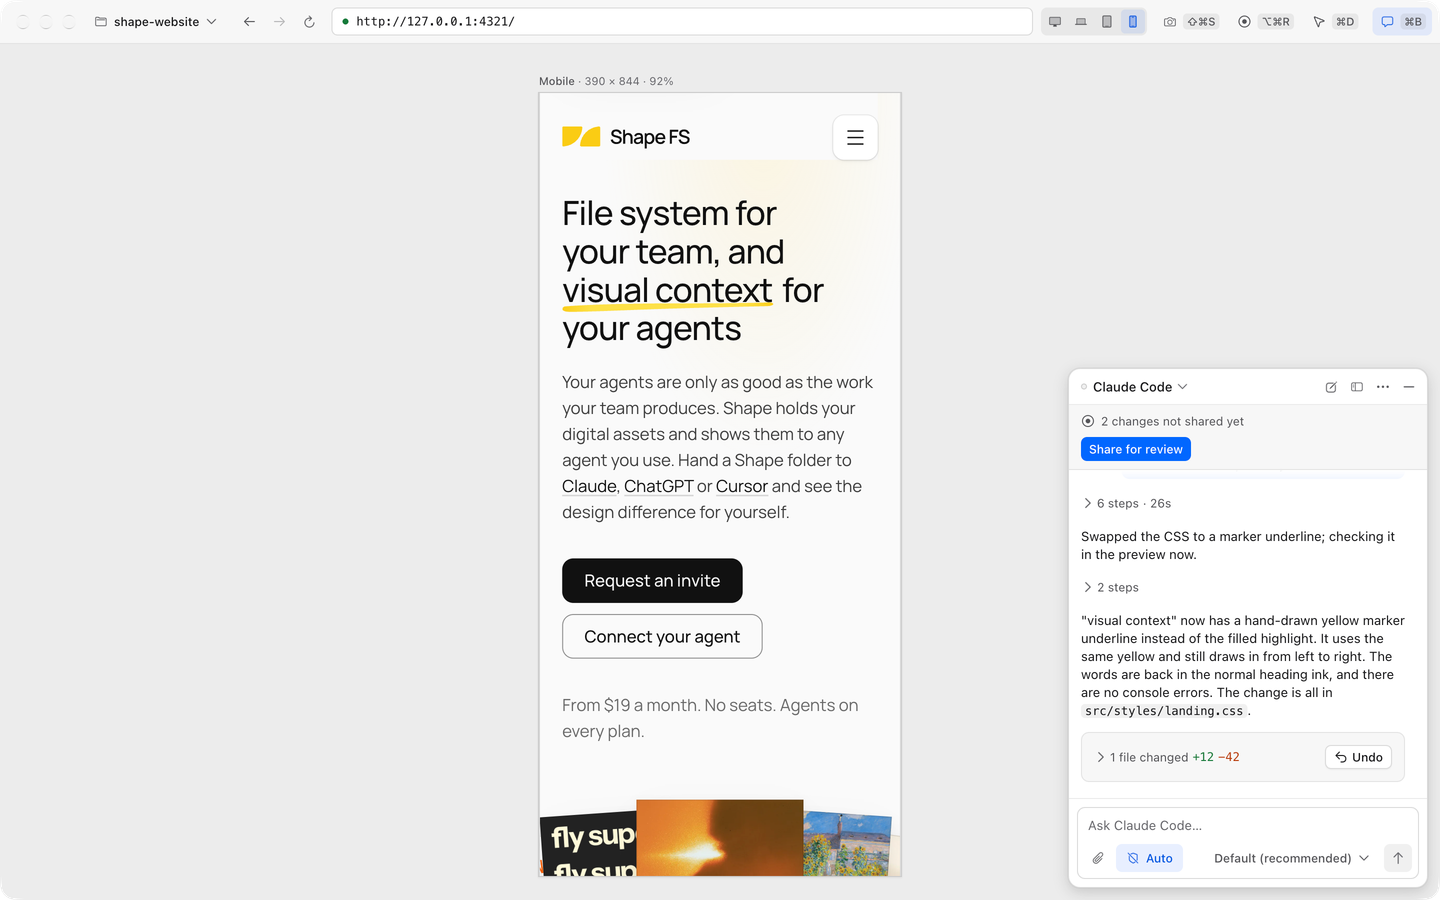Click the src/styles/landing.css file path

(1164, 711)
